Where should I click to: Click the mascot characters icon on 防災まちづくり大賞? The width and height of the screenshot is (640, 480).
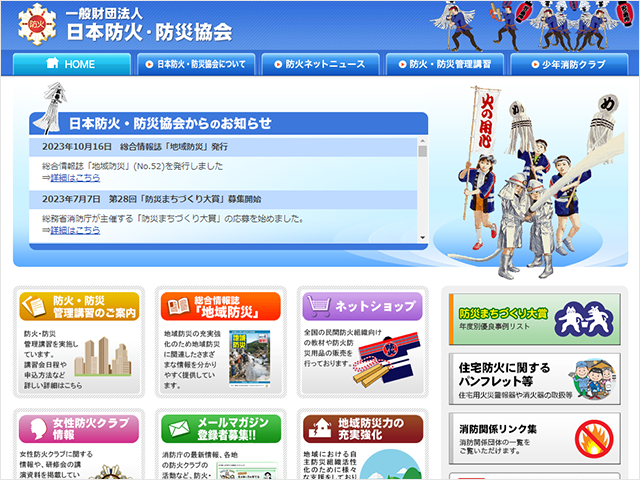584,320
